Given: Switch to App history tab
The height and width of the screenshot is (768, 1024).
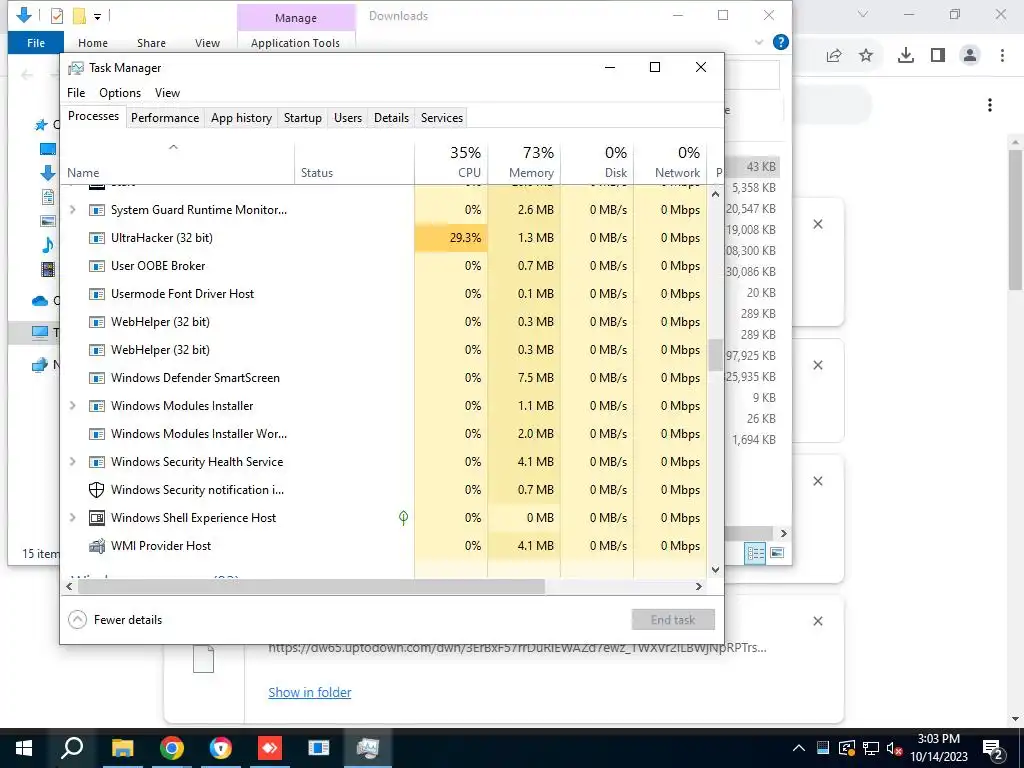Looking at the screenshot, I should point(241,118).
